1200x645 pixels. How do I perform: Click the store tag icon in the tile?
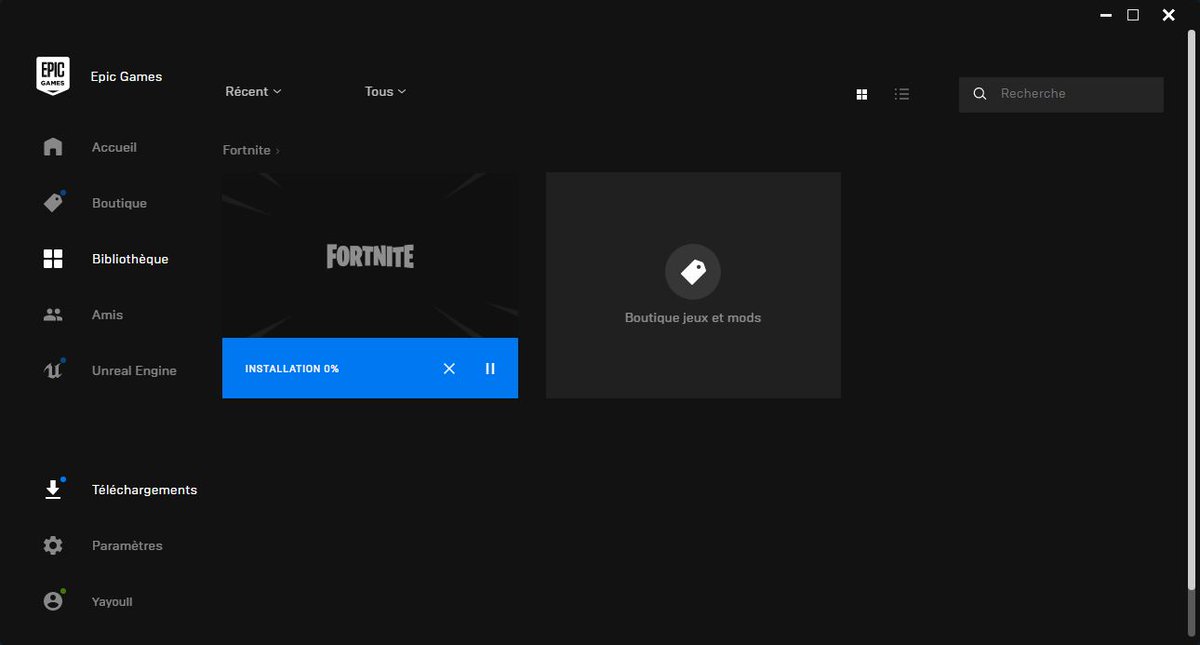[x=693, y=272]
